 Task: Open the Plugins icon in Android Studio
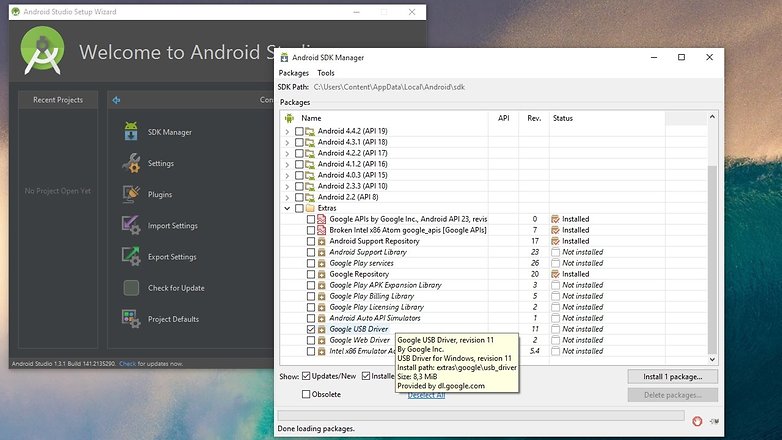pos(131,194)
